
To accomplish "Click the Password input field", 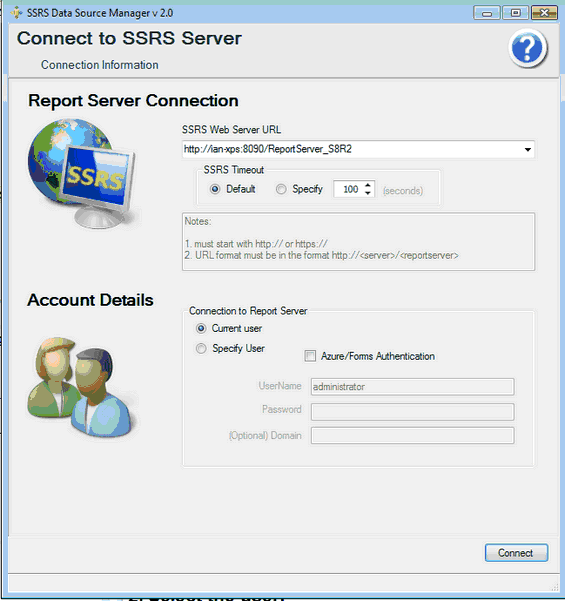I will [412, 412].
